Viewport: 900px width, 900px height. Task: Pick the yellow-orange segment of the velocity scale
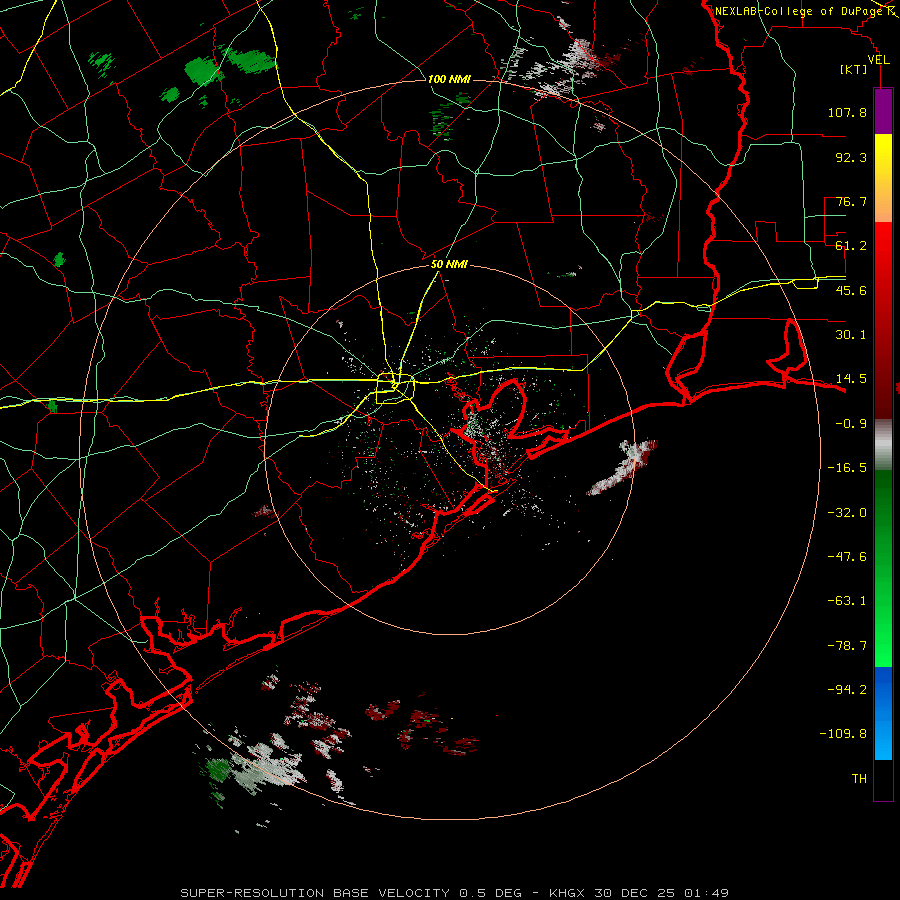[x=883, y=178]
